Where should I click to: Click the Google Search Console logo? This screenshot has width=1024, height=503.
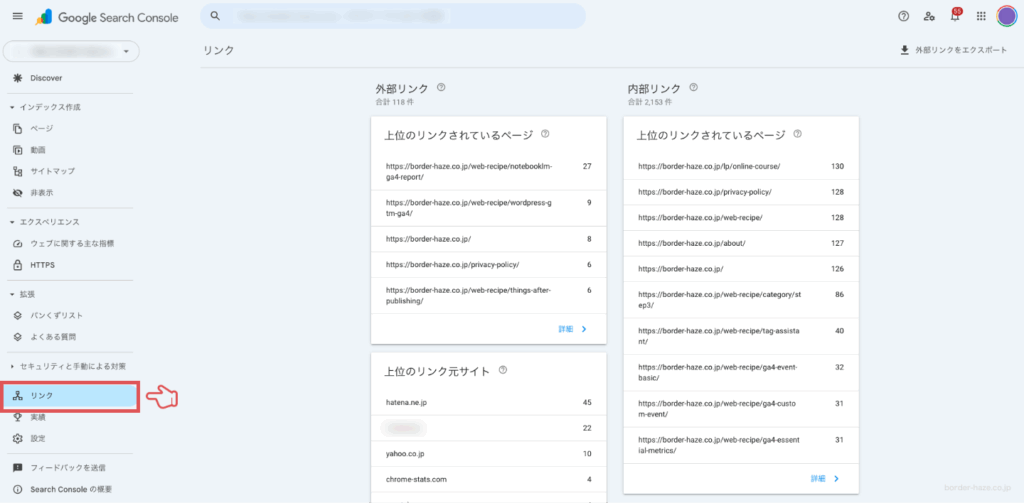click(x=107, y=18)
